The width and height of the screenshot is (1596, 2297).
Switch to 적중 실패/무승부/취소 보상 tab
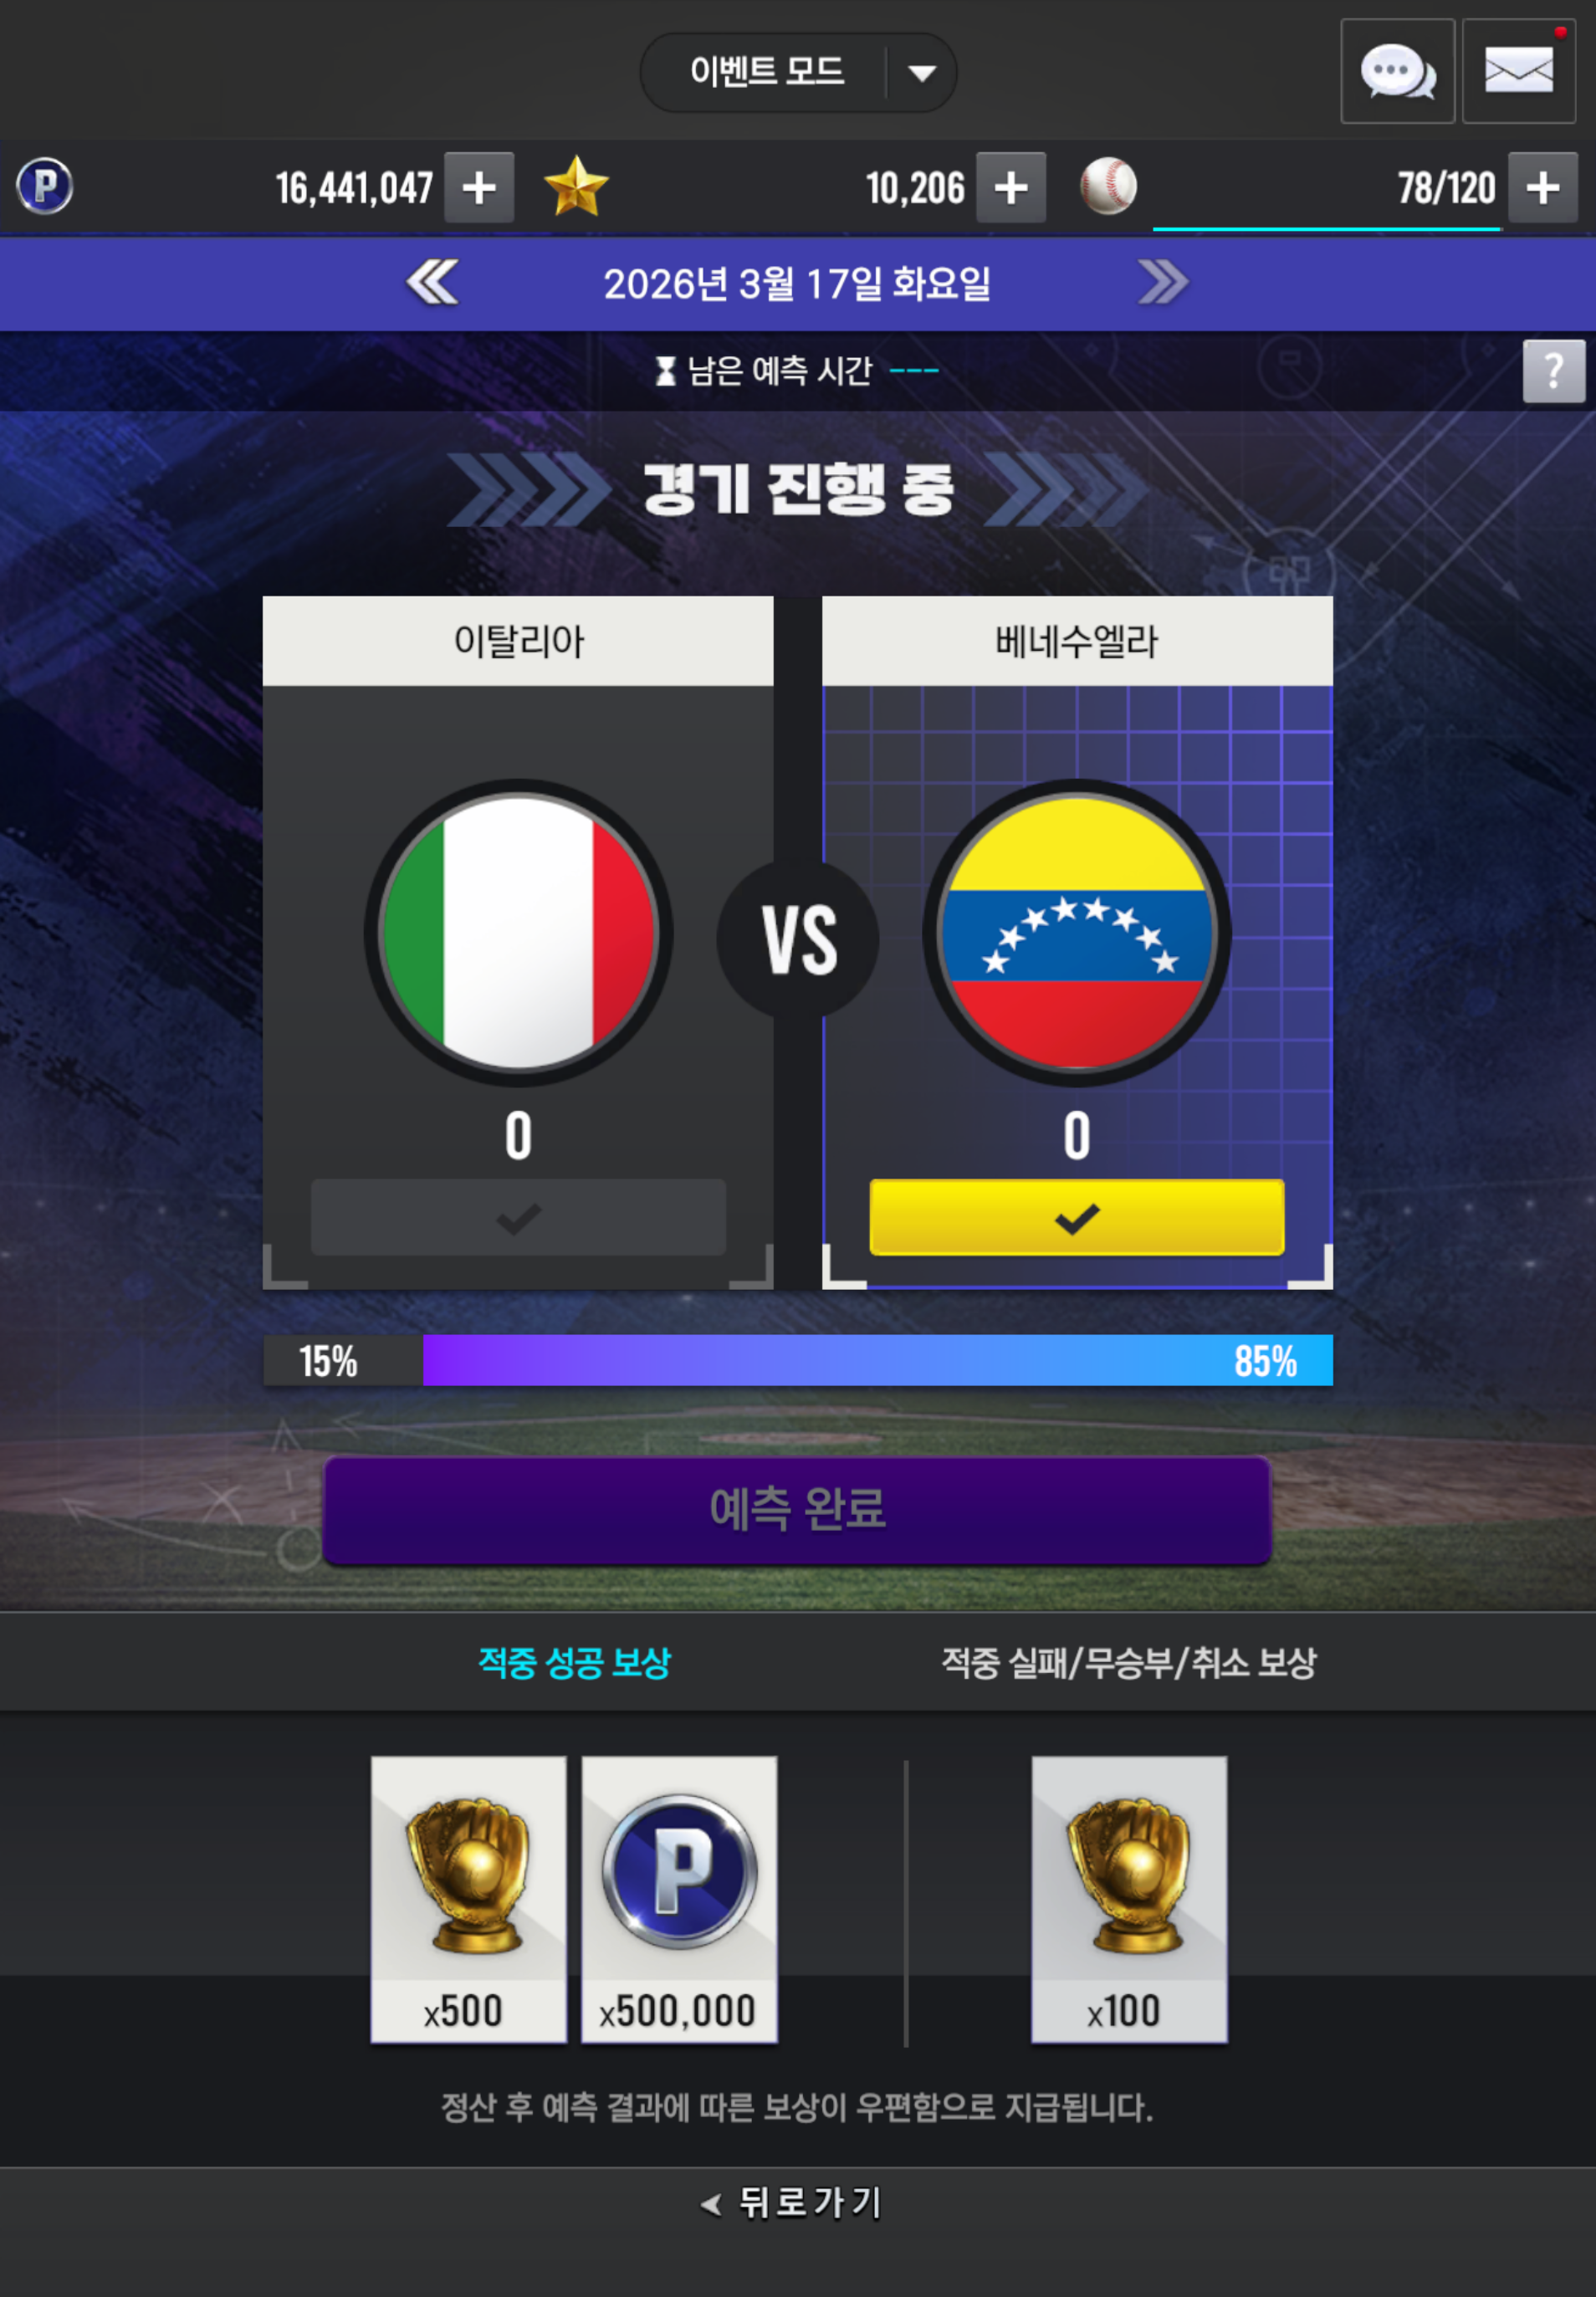click(x=1129, y=1662)
